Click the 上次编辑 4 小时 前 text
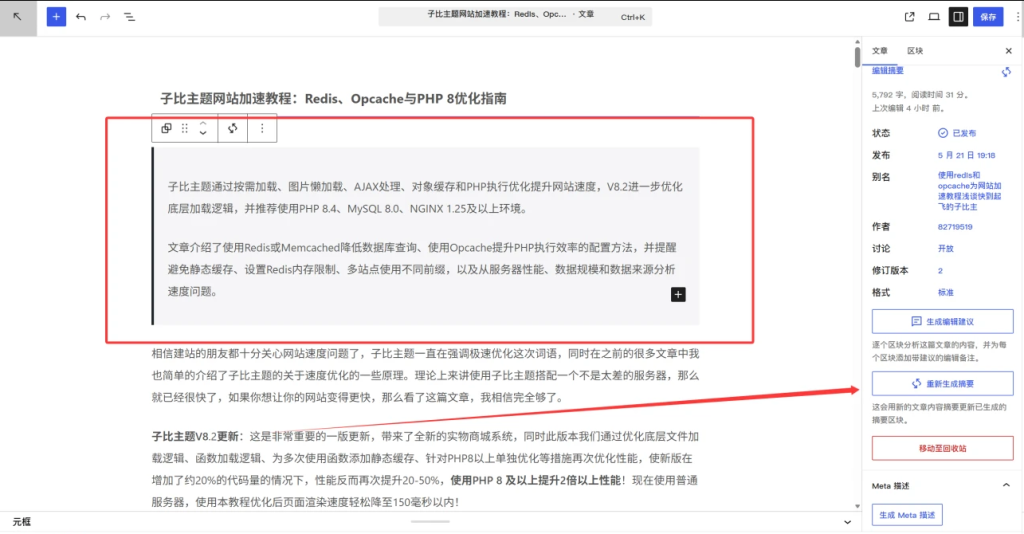1024x534 pixels. coord(908,108)
